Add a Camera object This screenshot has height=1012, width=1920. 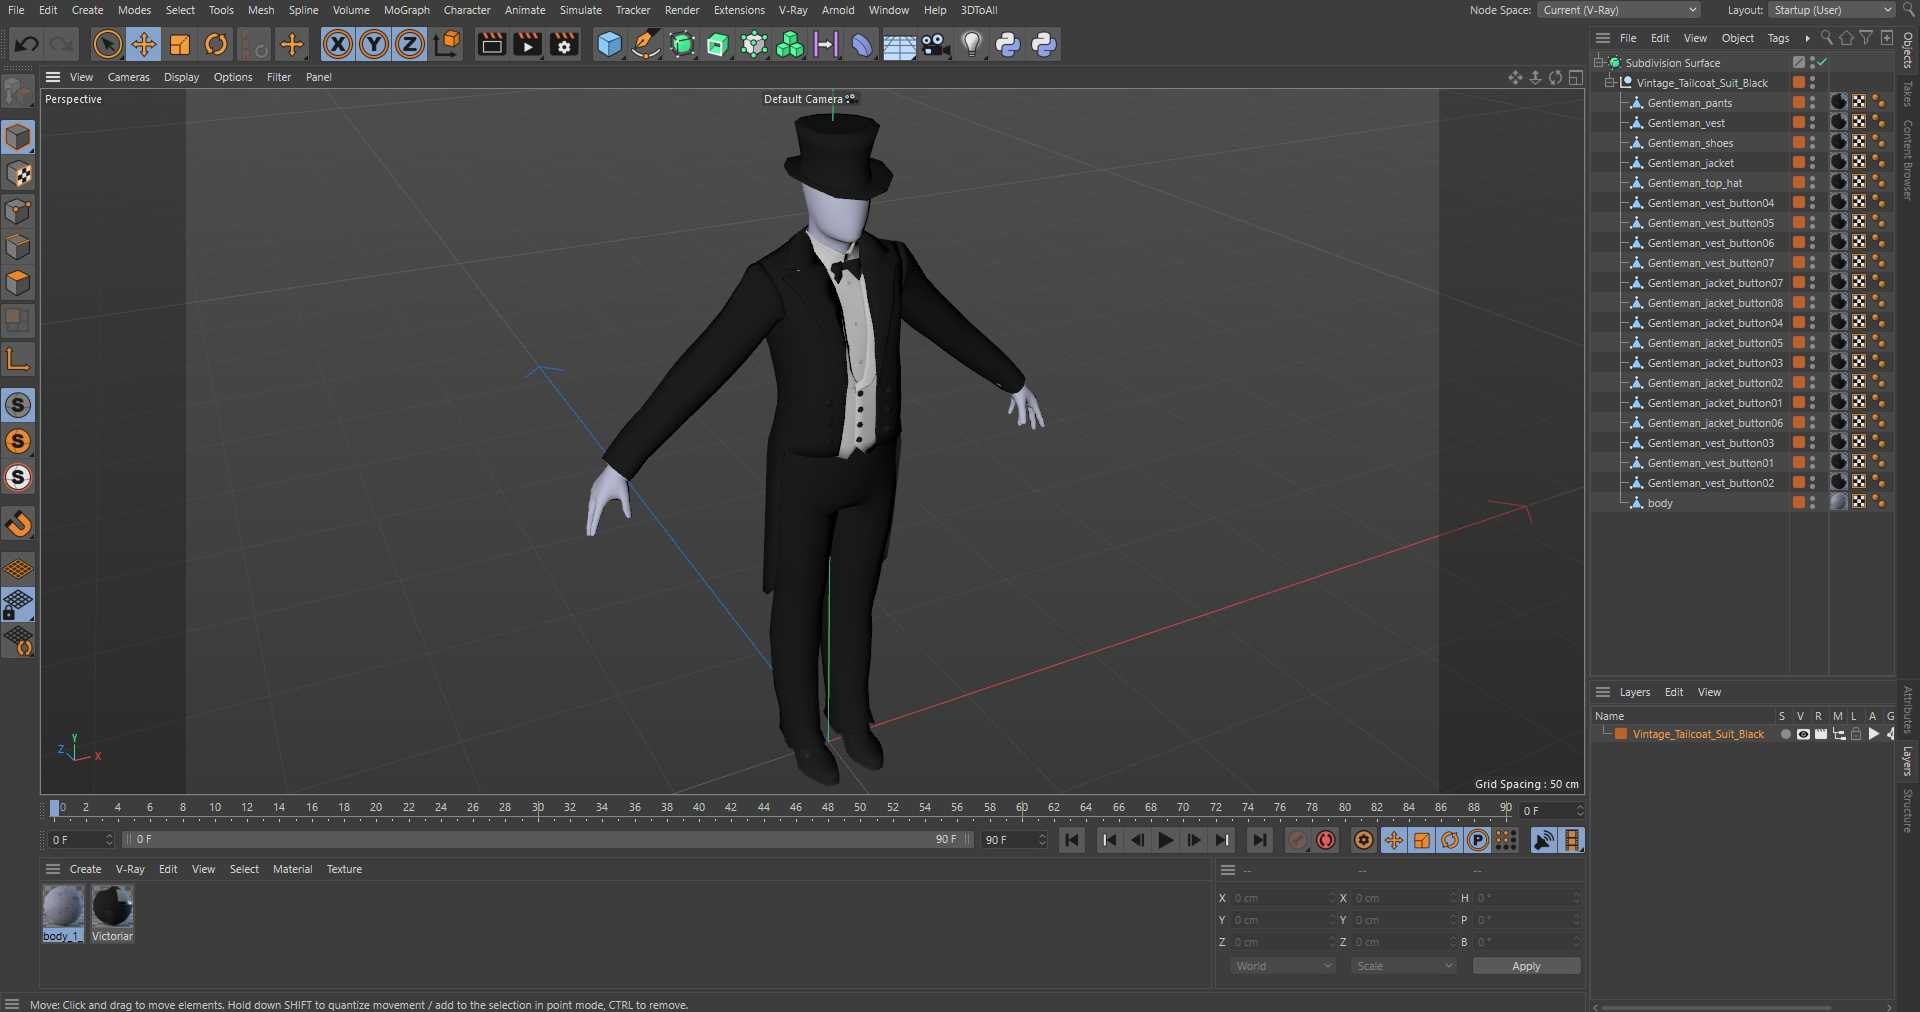coord(935,44)
